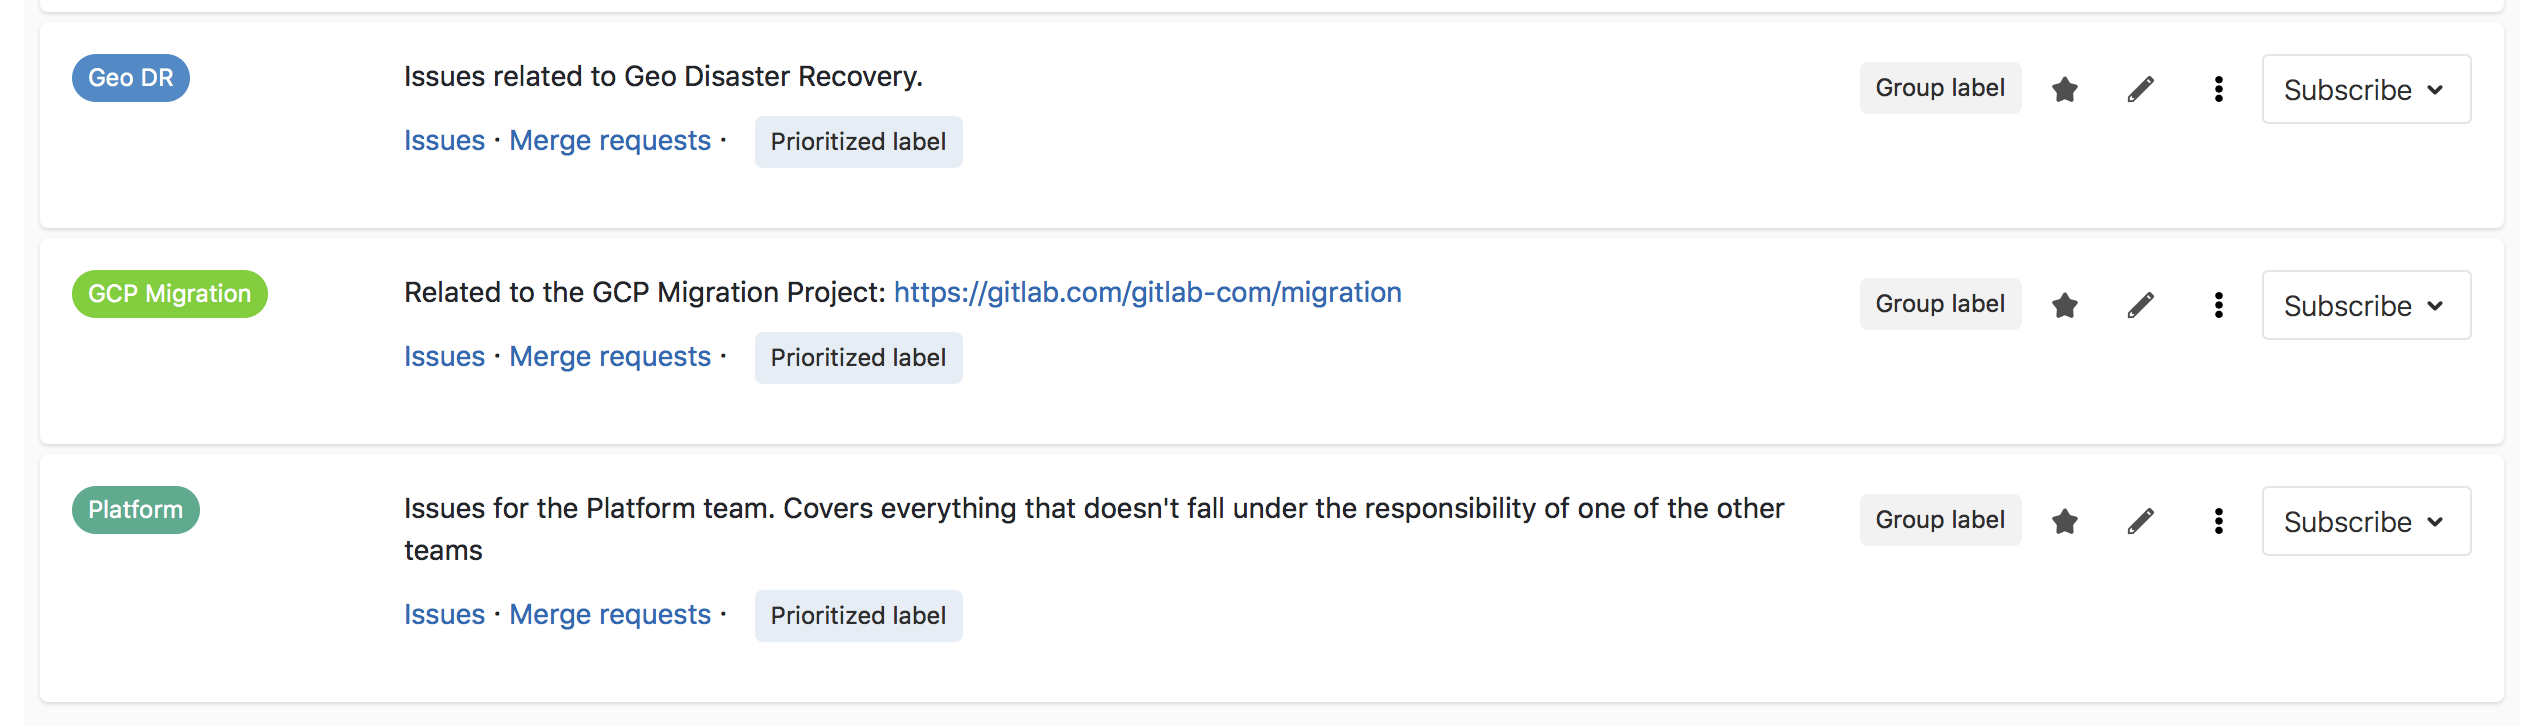Open Issues for the Platform label
The image size is (2548, 726).
tap(443, 614)
